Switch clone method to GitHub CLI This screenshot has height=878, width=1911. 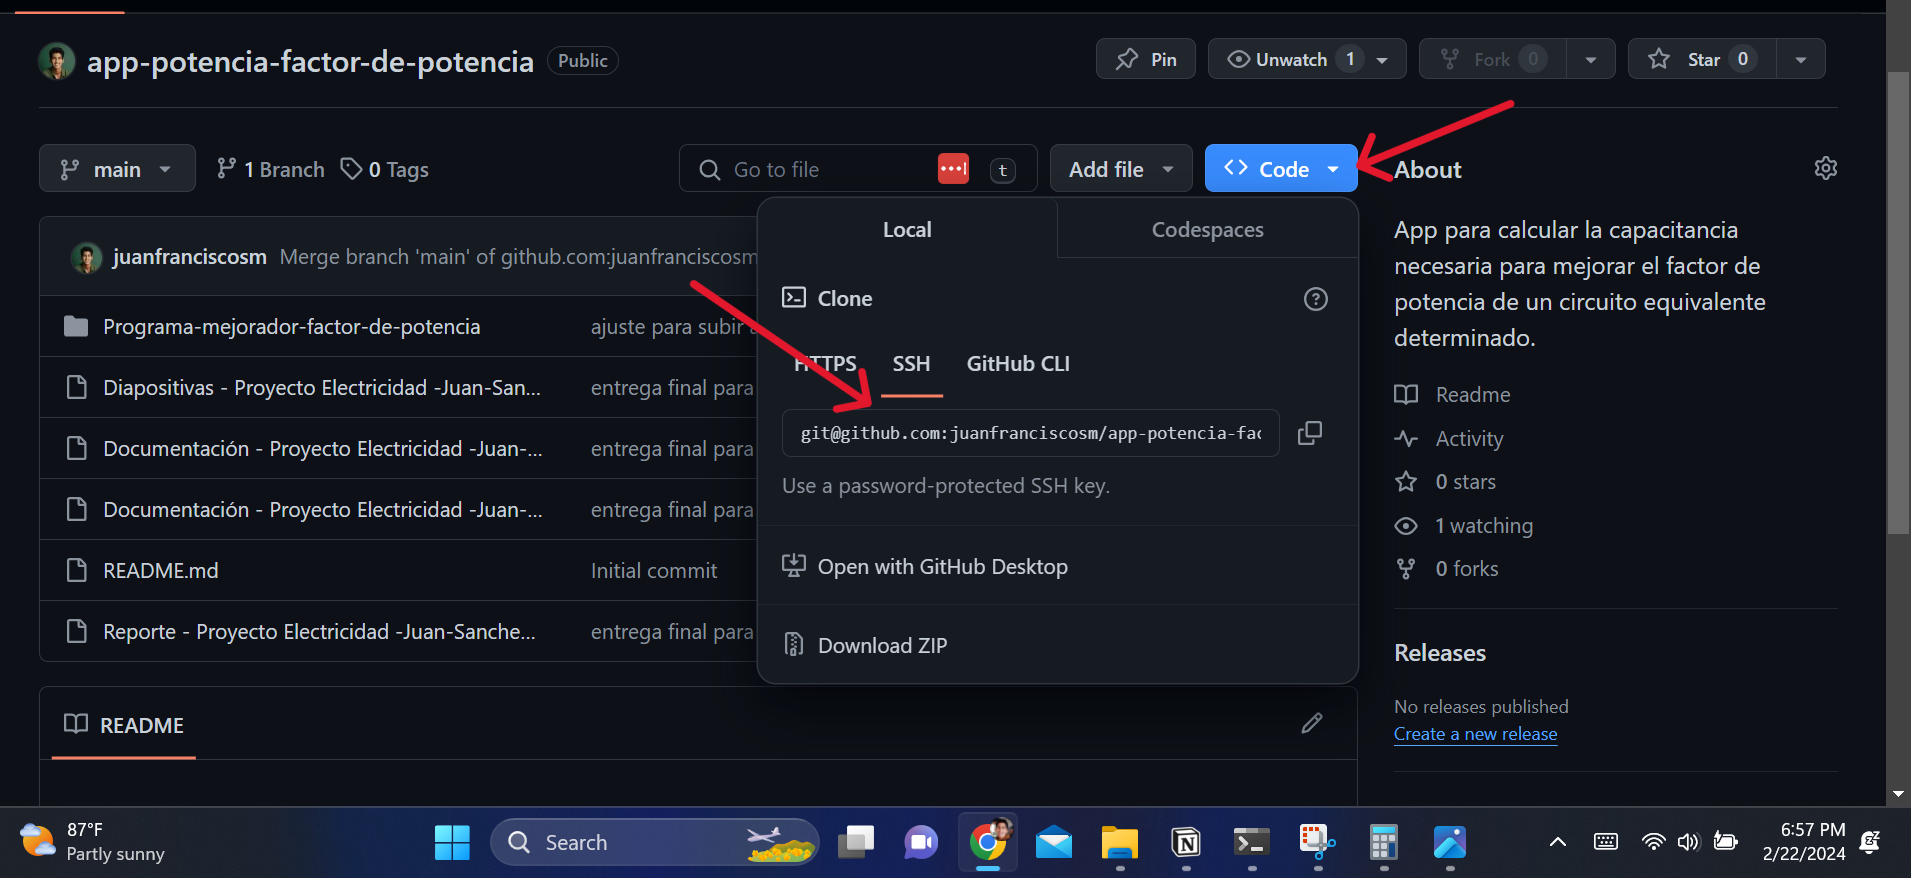coord(1018,364)
